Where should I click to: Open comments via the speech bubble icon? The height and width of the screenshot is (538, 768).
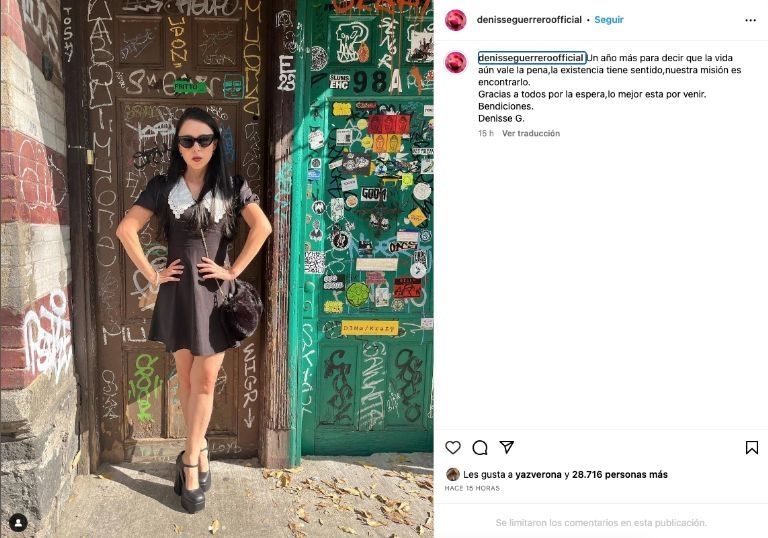(480, 447)
